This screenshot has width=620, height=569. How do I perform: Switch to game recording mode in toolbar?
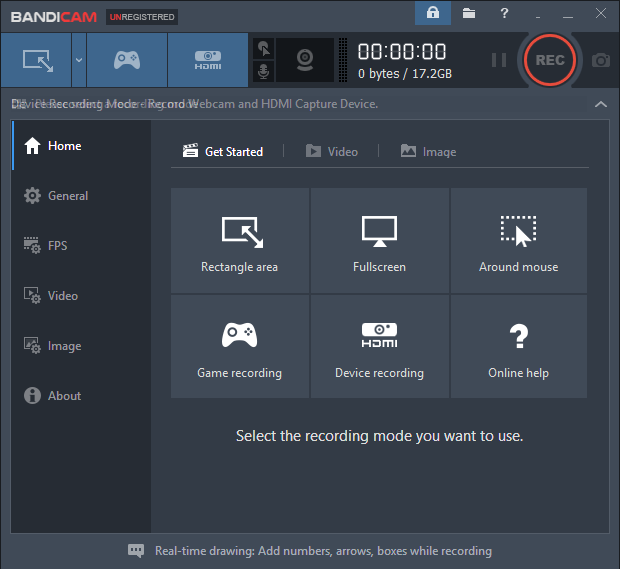[127, 60]
